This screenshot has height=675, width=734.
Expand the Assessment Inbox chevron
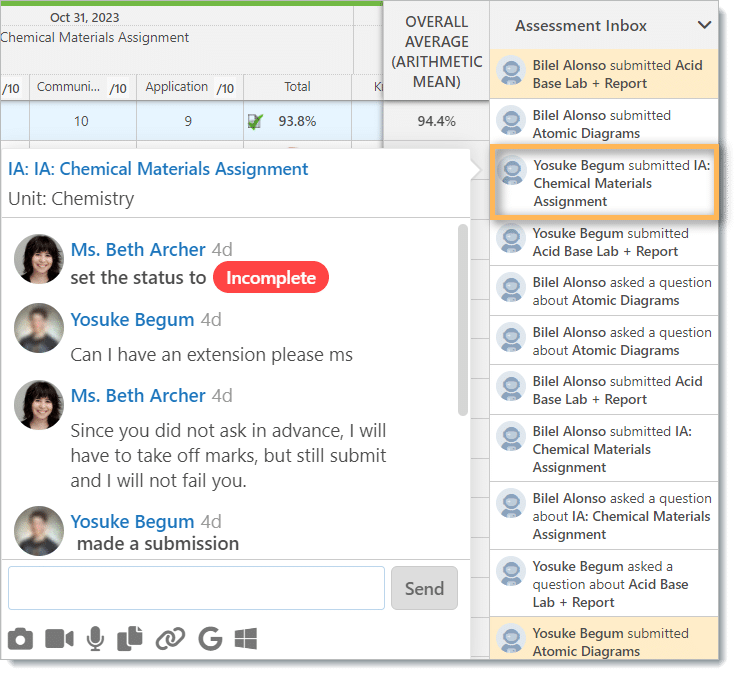pyautogui.click(x=704, y=26)
